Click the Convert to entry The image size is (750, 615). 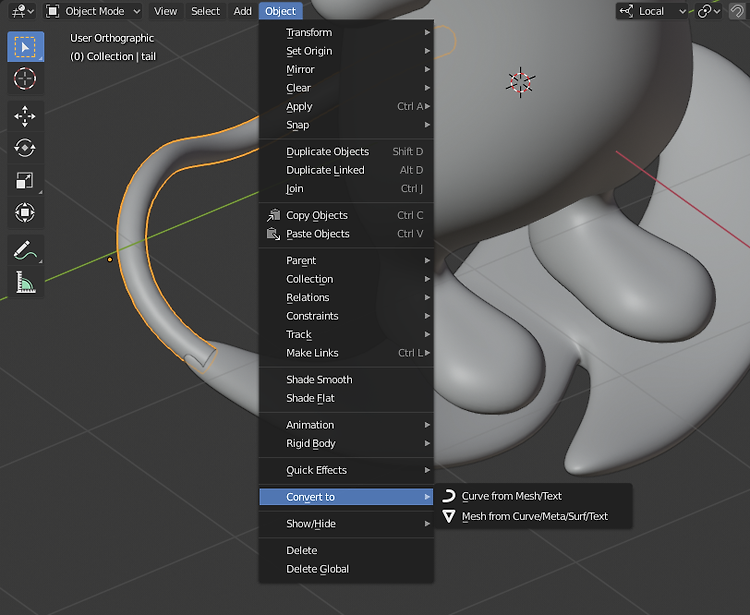(x=346, y=497)
